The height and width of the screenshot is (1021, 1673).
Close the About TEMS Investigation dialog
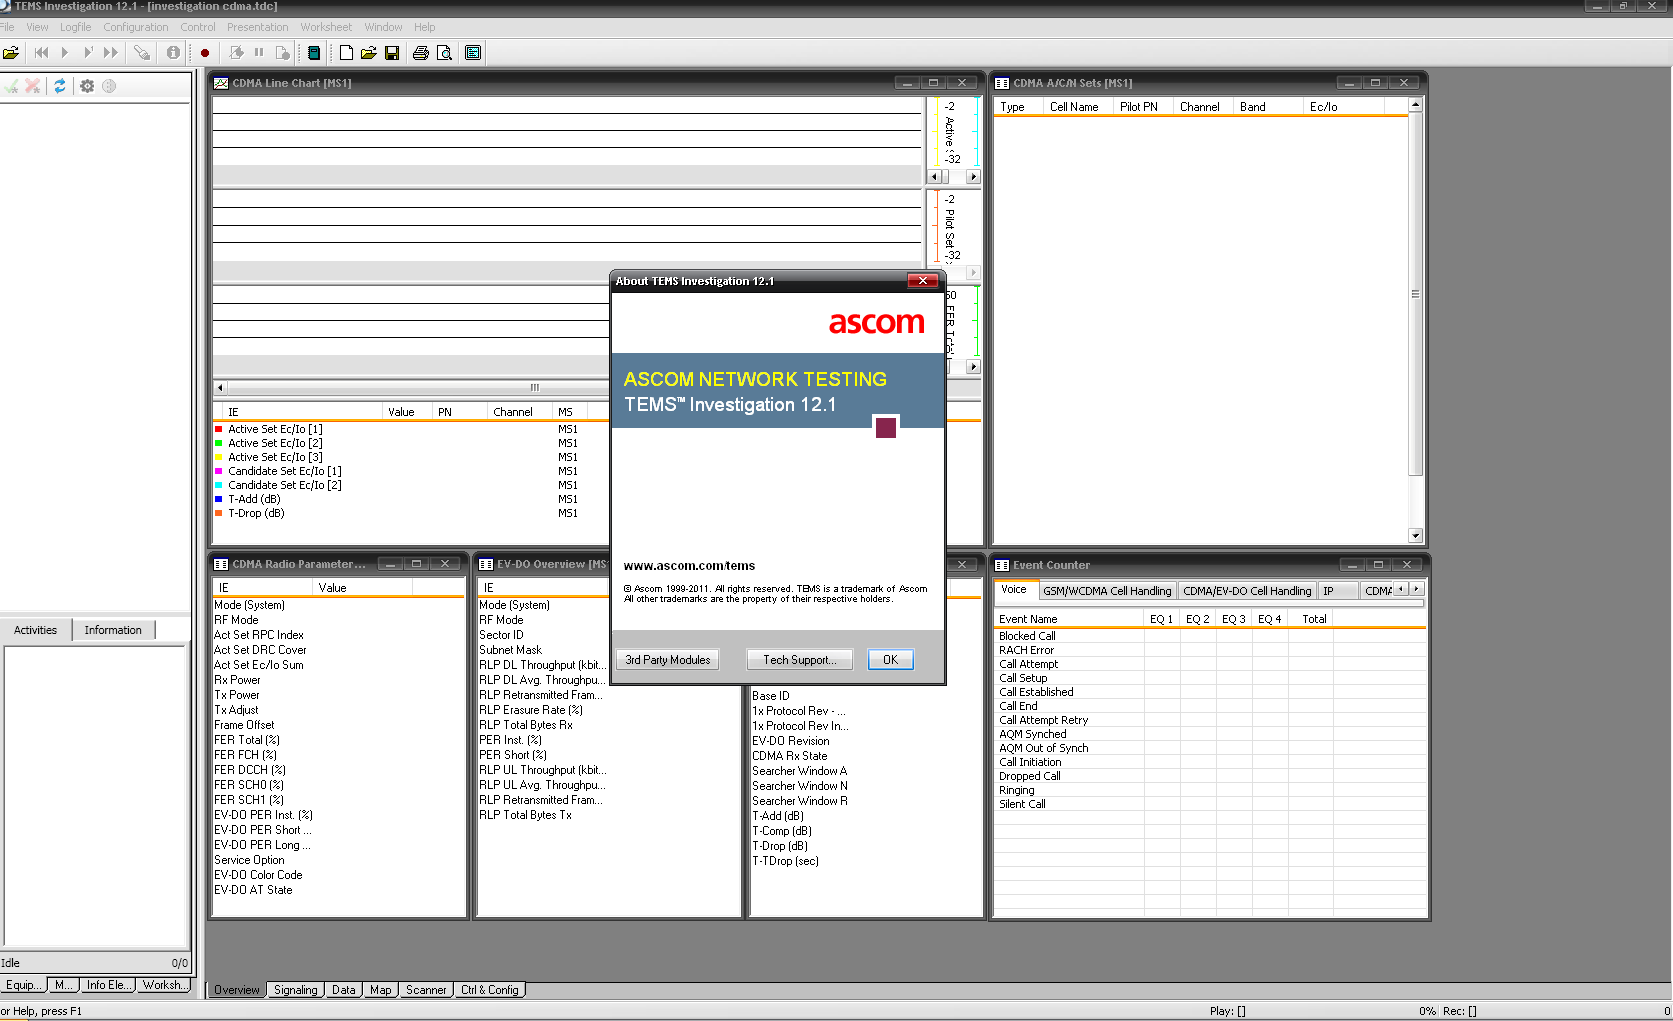click(x=922, y=281)
